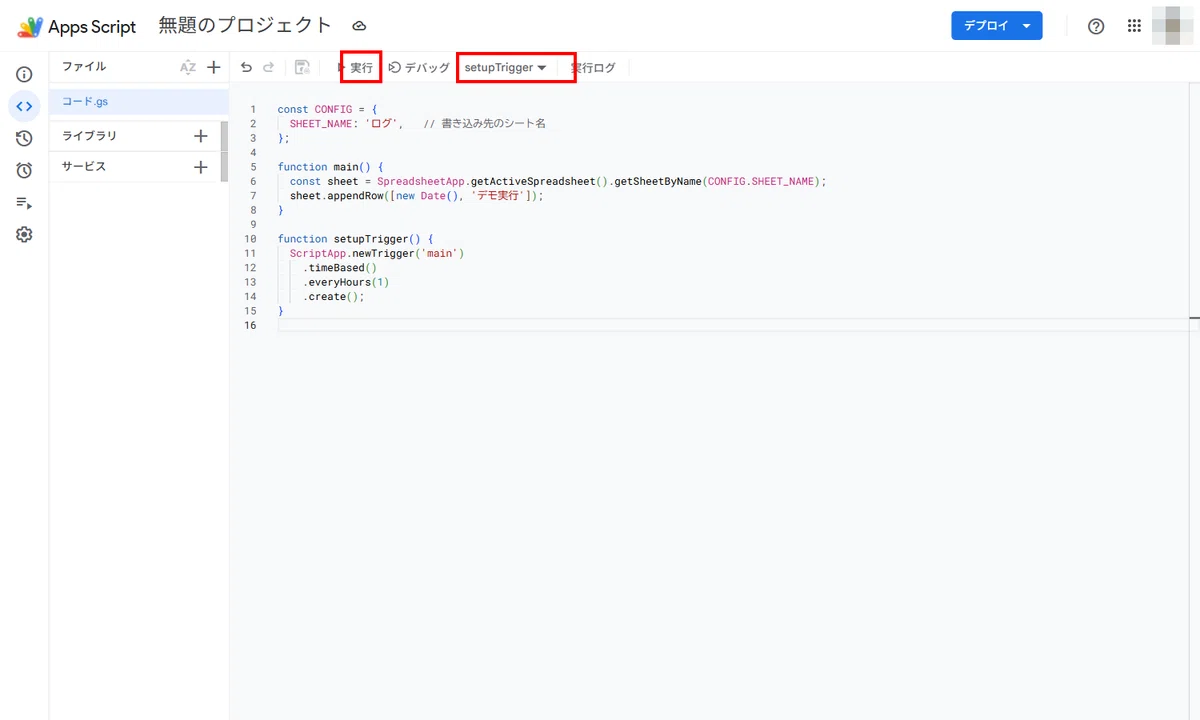Viewport: 1200px width, 720px height.
Task: Select the Editor code icon in sidebar
Action: pos(24,106)
